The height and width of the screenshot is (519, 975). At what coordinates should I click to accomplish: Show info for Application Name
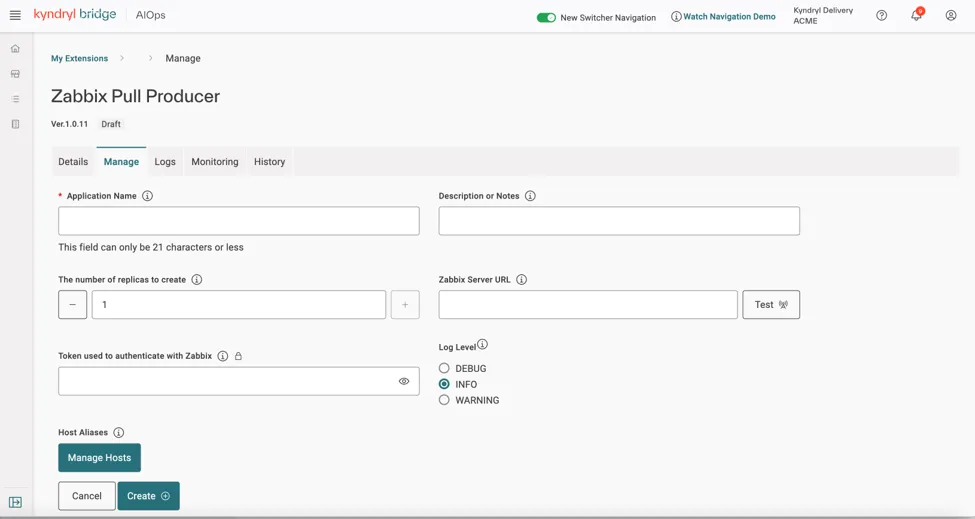(147, 196)
